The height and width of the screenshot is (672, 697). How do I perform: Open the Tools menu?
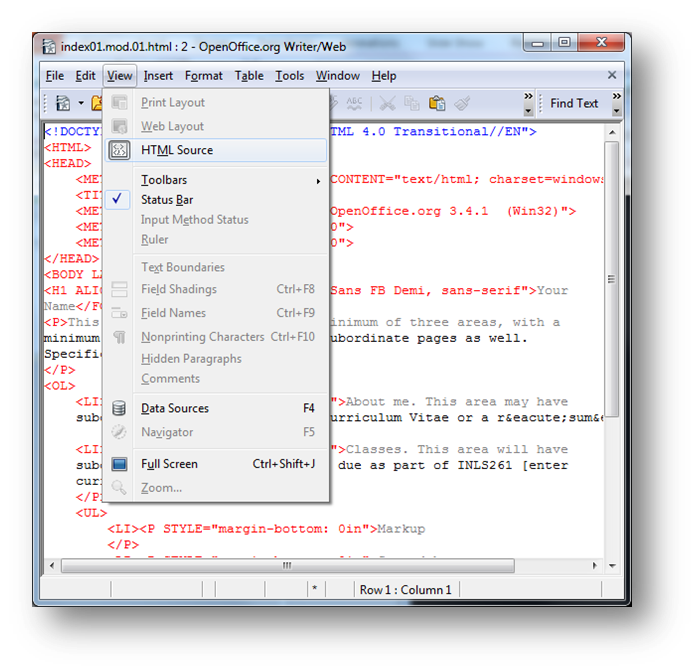click(290, 76)
